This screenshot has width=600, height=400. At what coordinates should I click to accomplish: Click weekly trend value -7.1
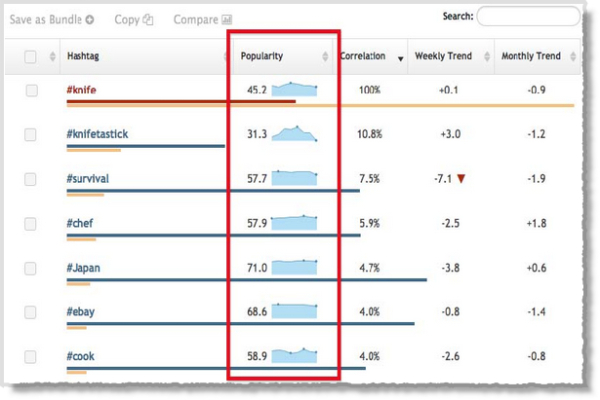point(443,179)
